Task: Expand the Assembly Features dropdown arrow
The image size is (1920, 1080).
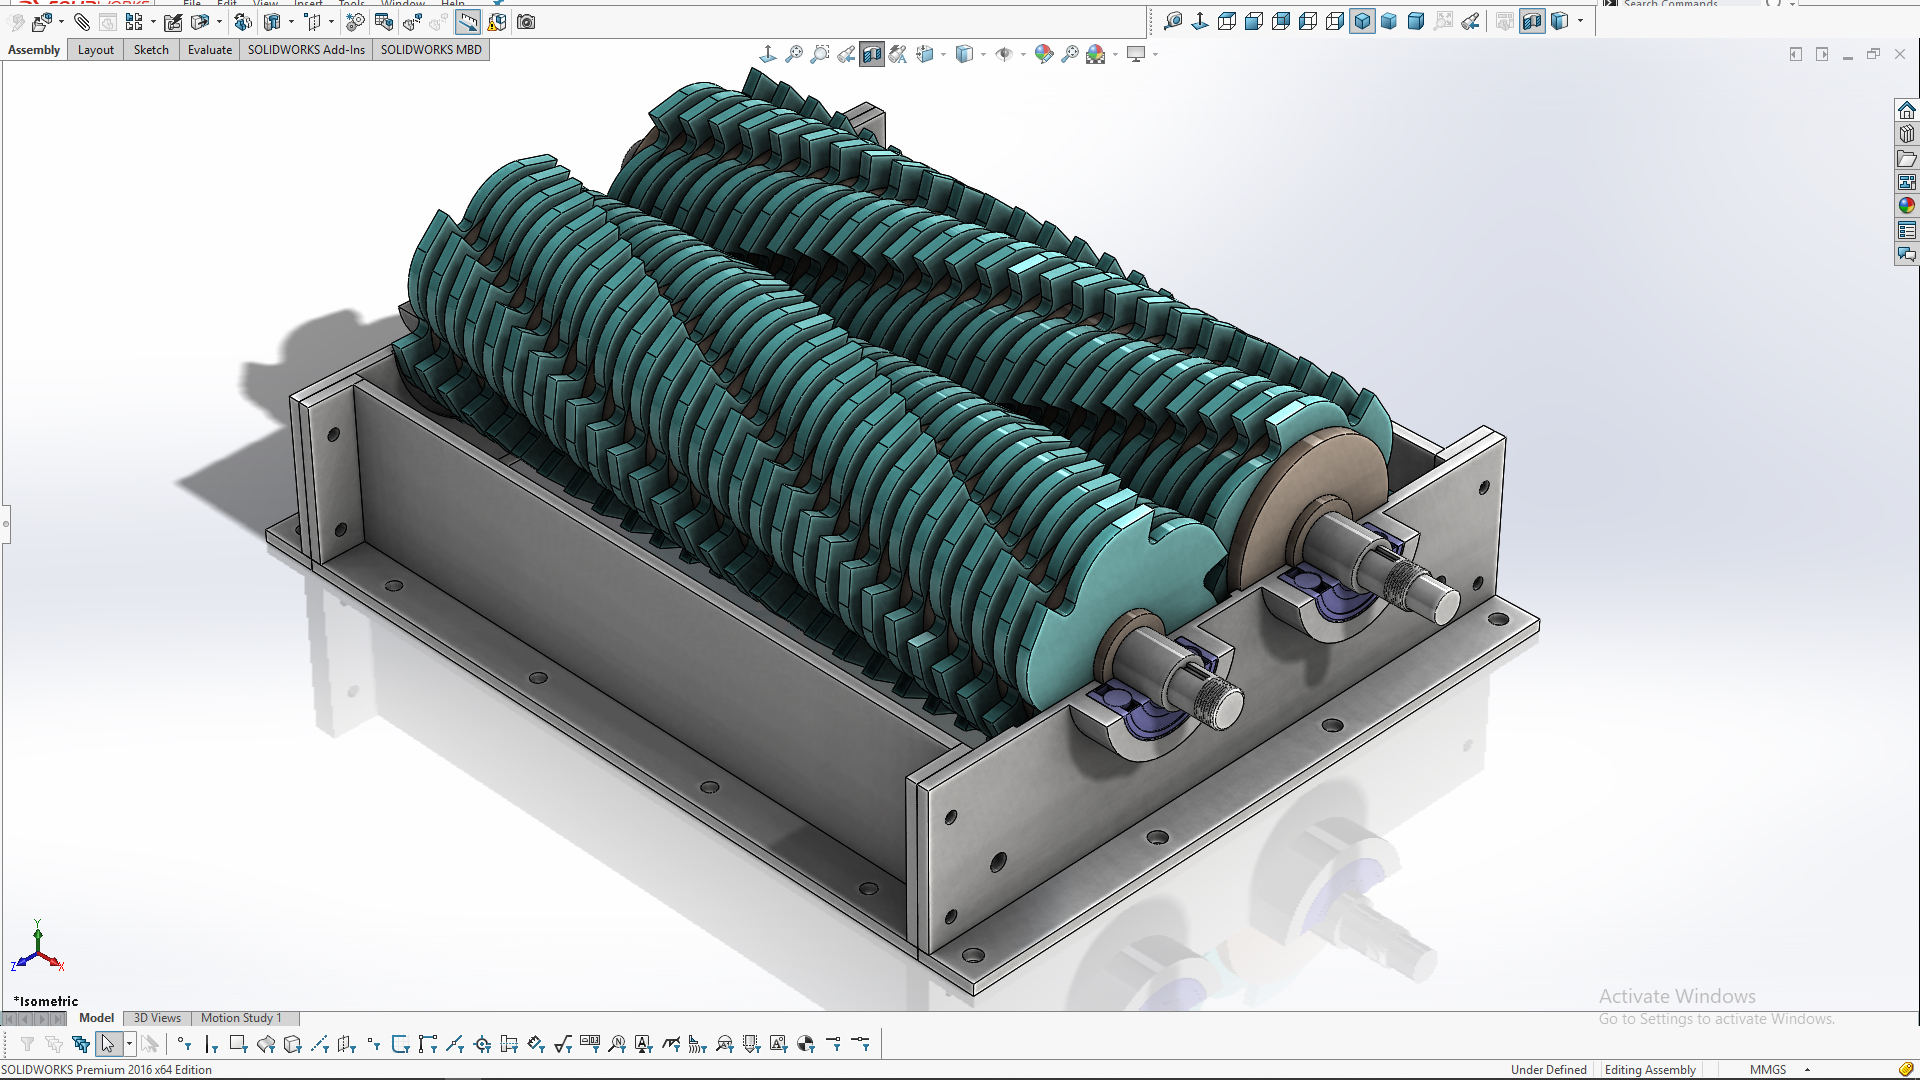Action: click(x=291, y=22)
